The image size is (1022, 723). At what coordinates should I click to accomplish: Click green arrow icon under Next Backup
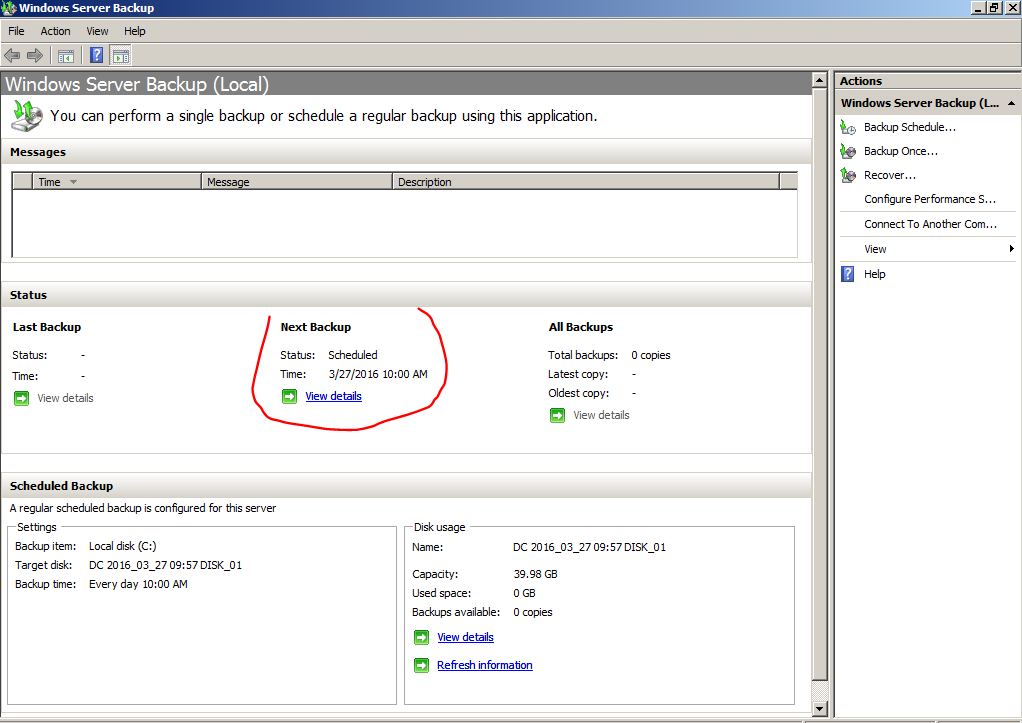[x=289, y=396]
